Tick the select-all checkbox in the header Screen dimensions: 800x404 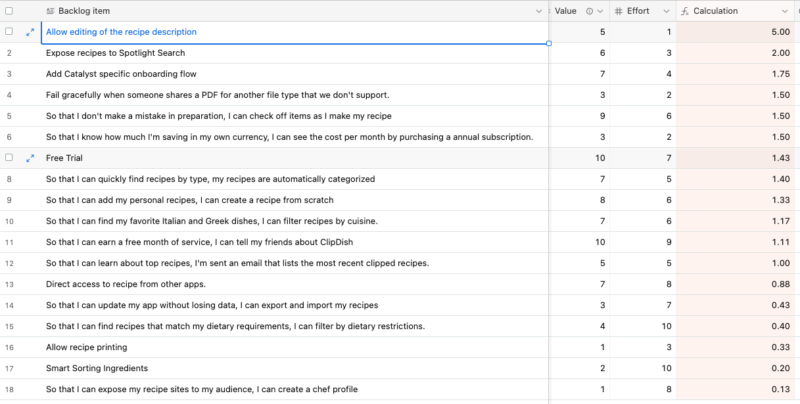coord(9,11)
